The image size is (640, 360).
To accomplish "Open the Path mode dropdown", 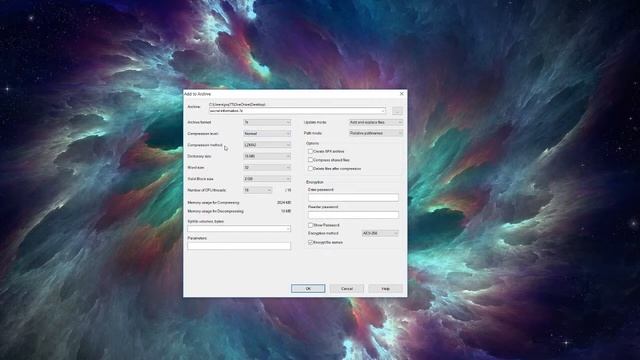I will point(376,133).
